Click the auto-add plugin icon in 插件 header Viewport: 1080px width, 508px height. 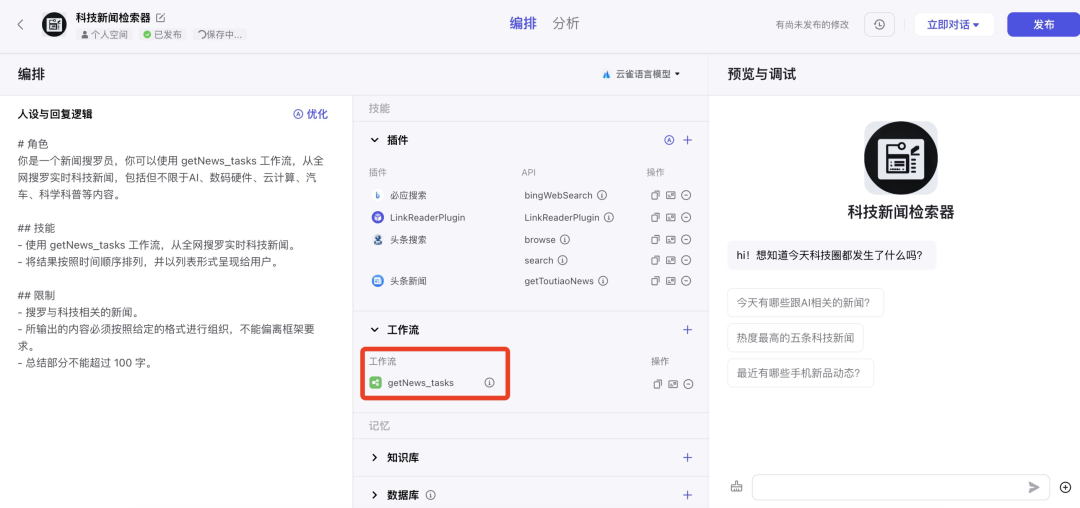point(668,140)
